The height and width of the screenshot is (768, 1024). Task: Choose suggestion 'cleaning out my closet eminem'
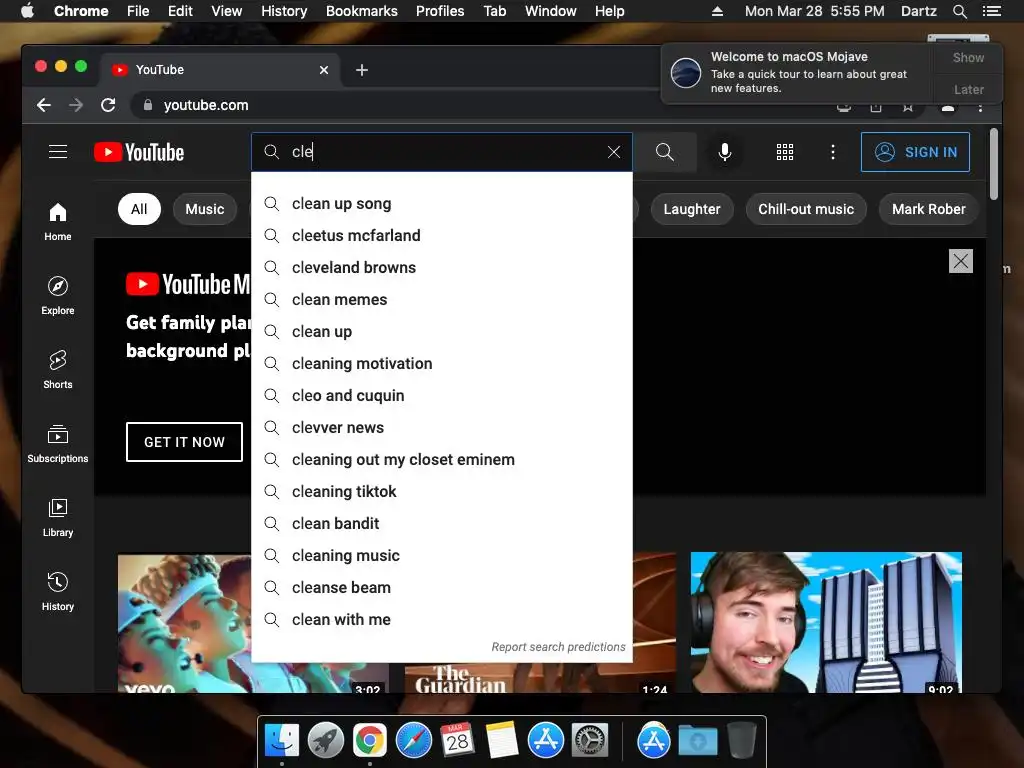coord(442,460)
